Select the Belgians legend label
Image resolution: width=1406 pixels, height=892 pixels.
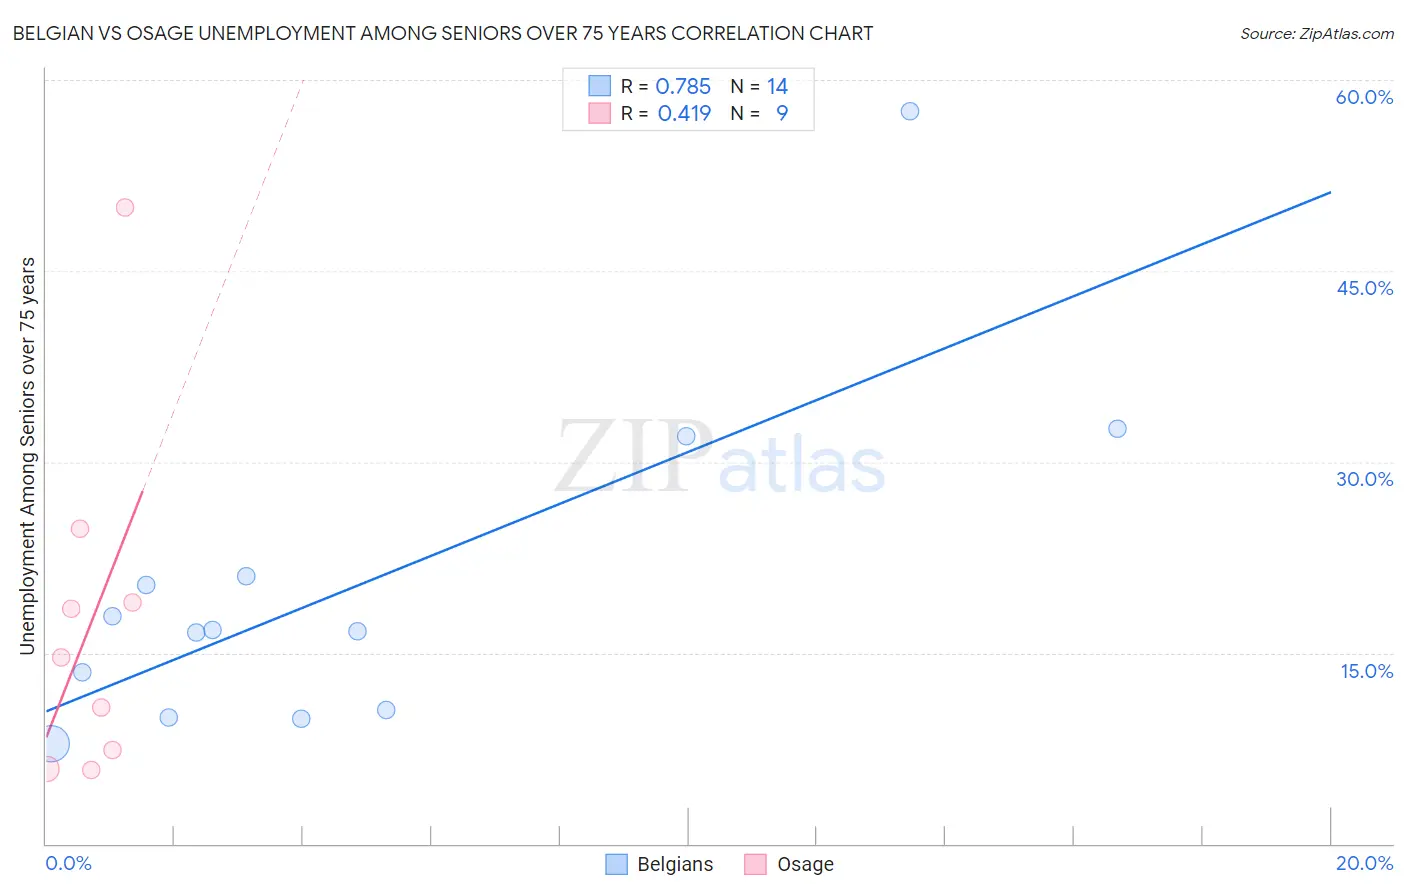pyautogui.click(x=675, y=864)
